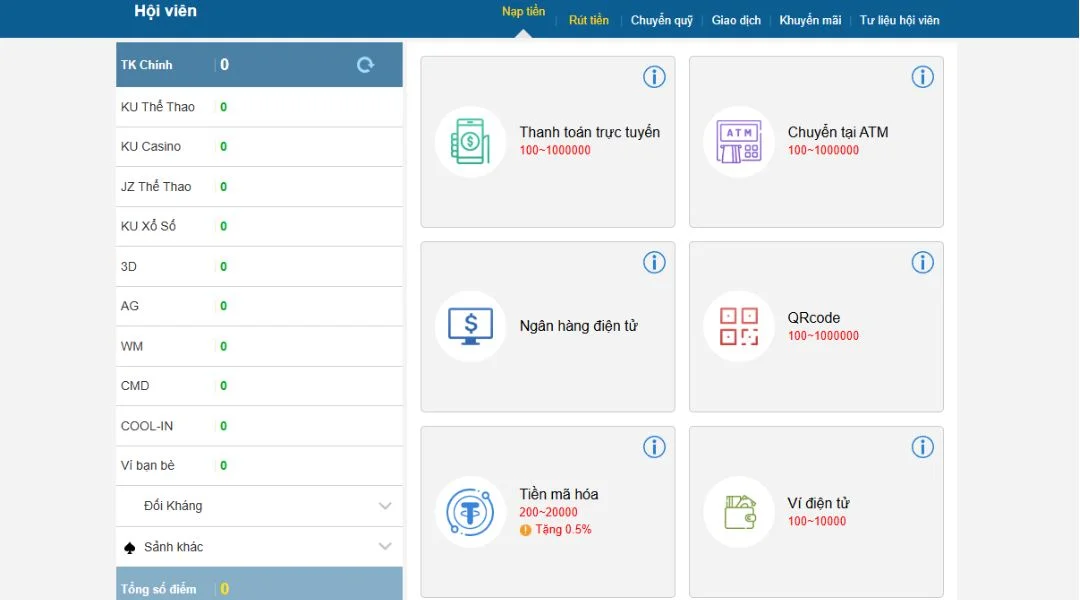Open info for Chuyển tại ATM
The width and height of the screenshot is (1080, 600).
point(922,76)
